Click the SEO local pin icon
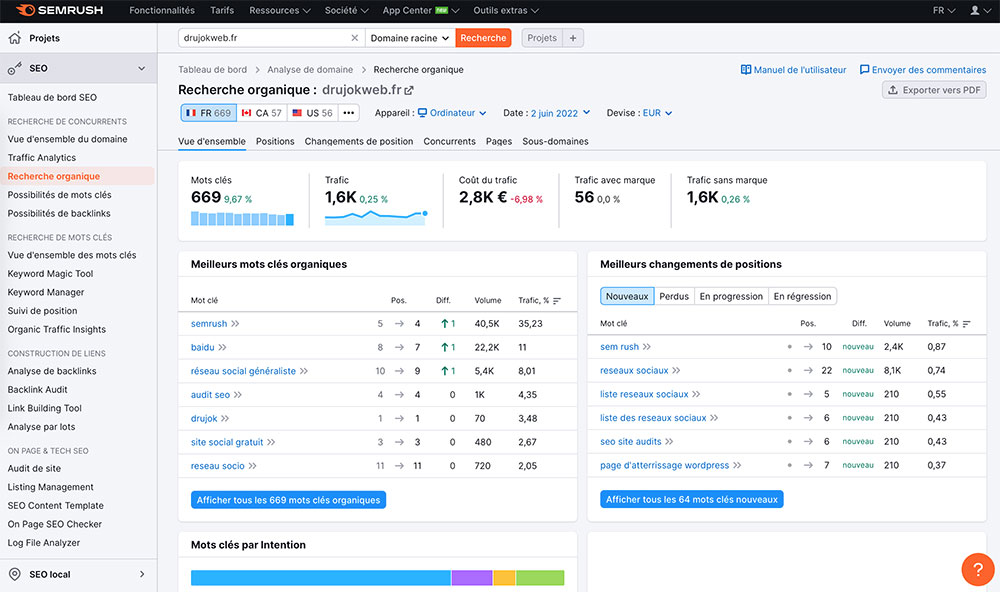The image size is (1000, 592). (15, 574)
